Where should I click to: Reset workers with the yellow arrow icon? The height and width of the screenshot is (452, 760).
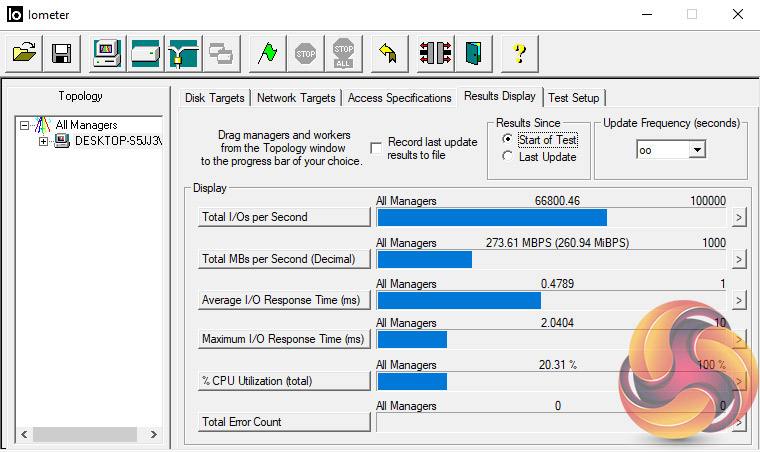pos(389,53)
